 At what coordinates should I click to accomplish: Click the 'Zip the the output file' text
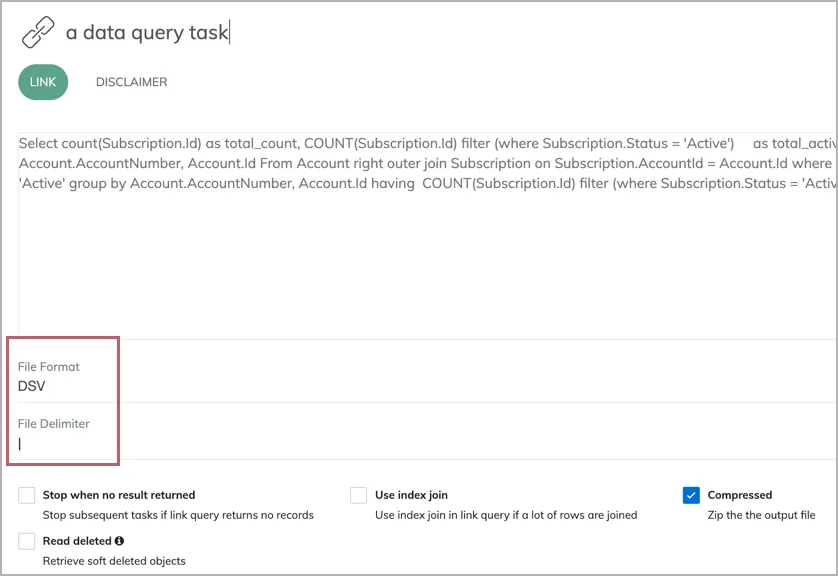click(761, 515)
